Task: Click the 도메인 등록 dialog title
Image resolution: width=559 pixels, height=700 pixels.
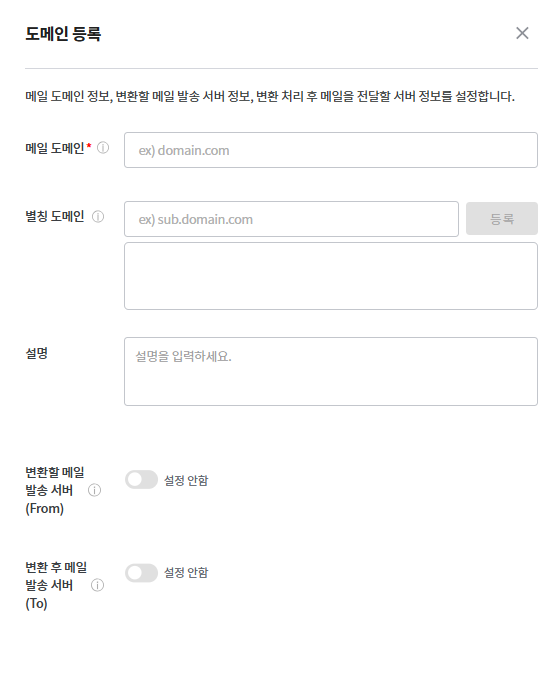Action: click(x=63, y=34)
